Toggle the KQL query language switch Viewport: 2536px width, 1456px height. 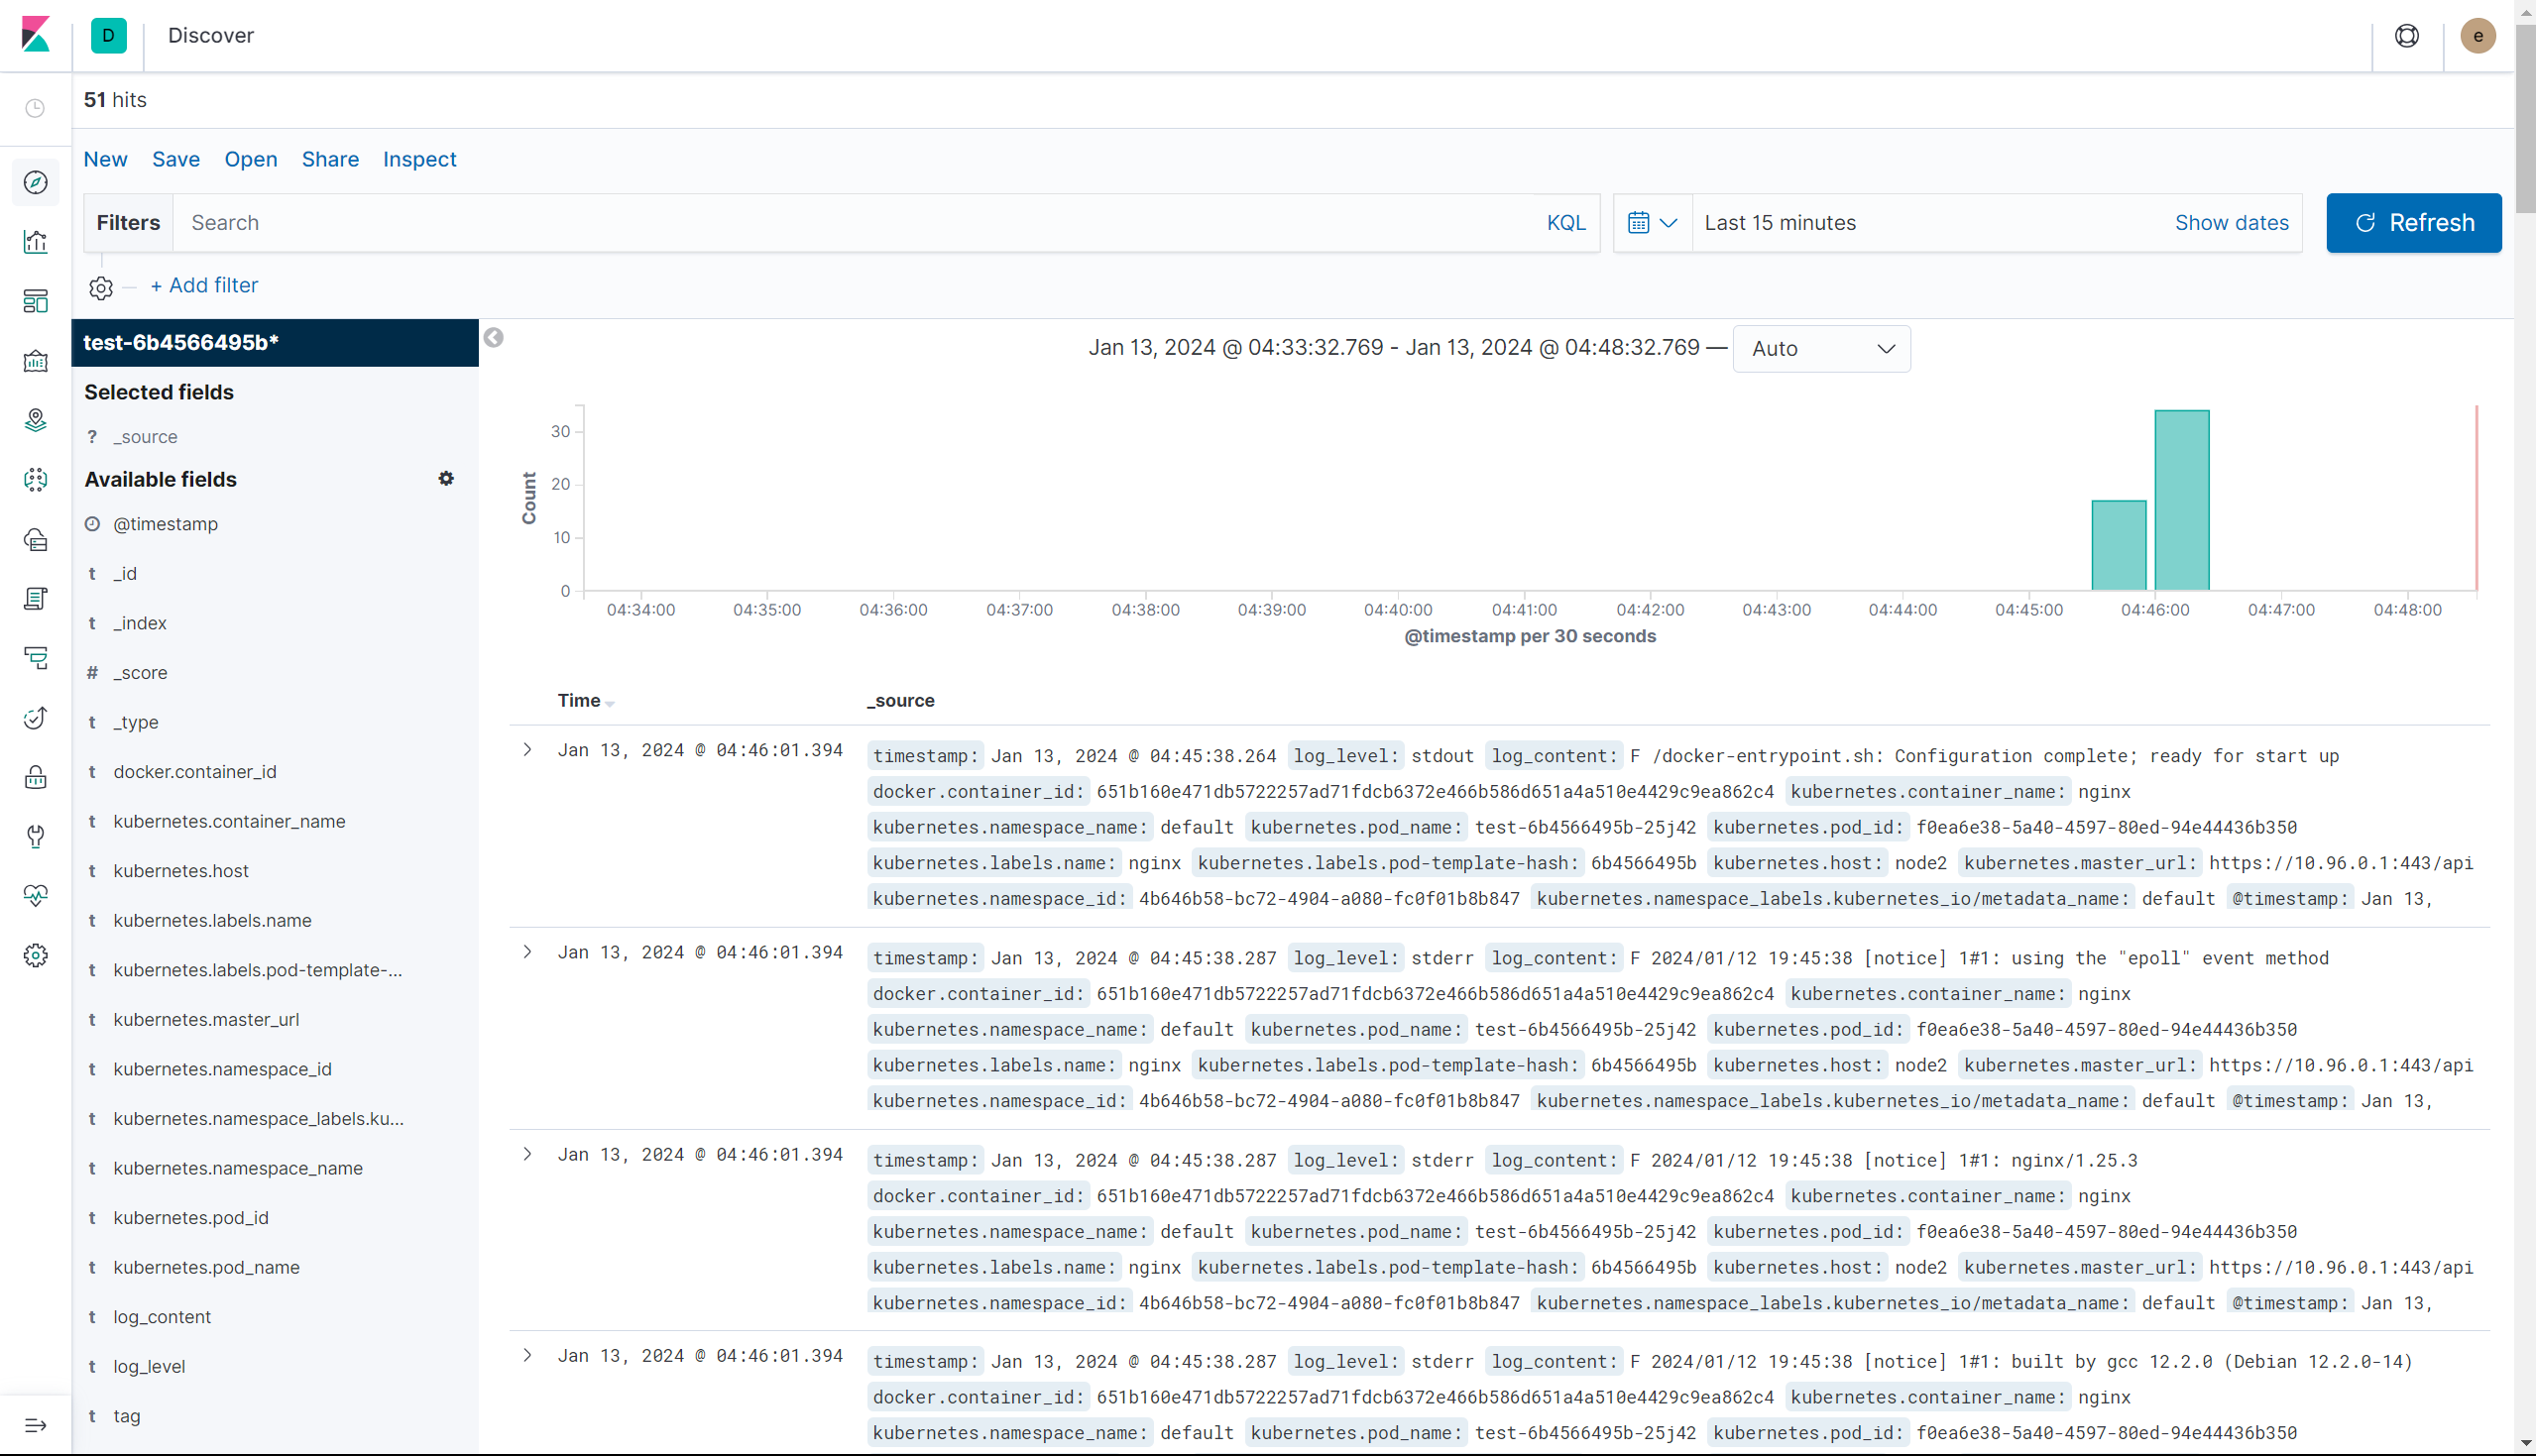[x=1565, y=223]
